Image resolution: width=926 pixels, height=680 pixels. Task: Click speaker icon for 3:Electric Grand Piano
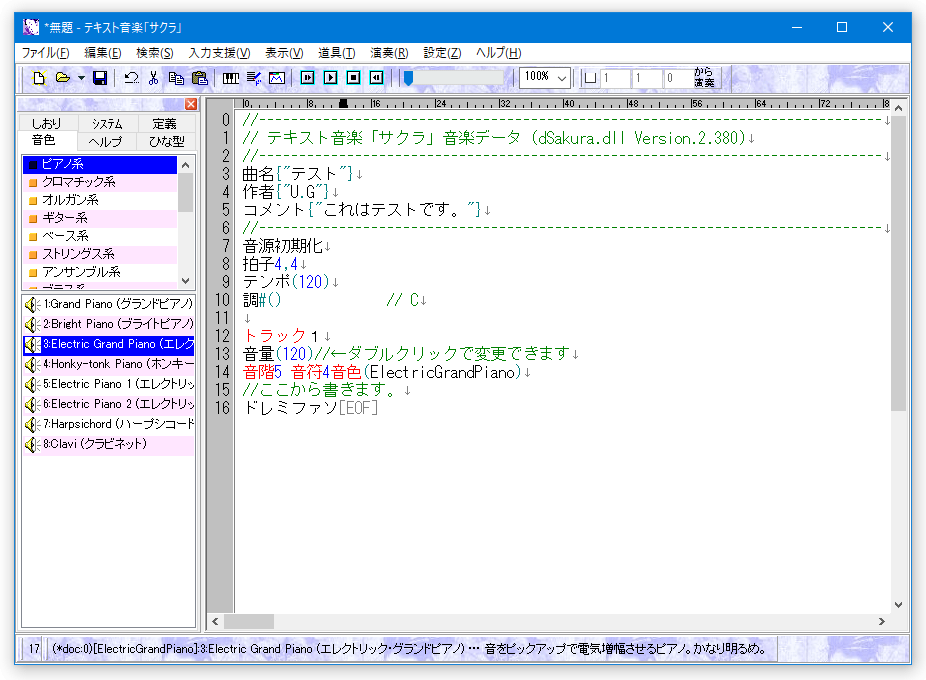[32, 344]
